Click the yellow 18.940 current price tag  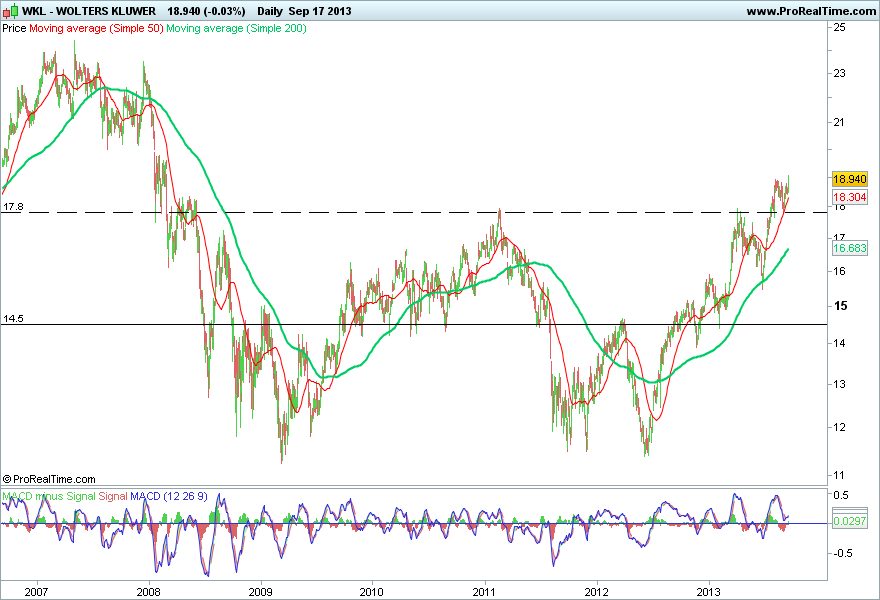(850, 179)
